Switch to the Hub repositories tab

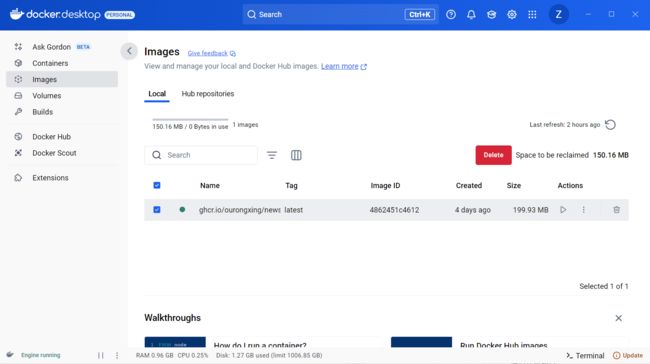(x=208, y=94)
